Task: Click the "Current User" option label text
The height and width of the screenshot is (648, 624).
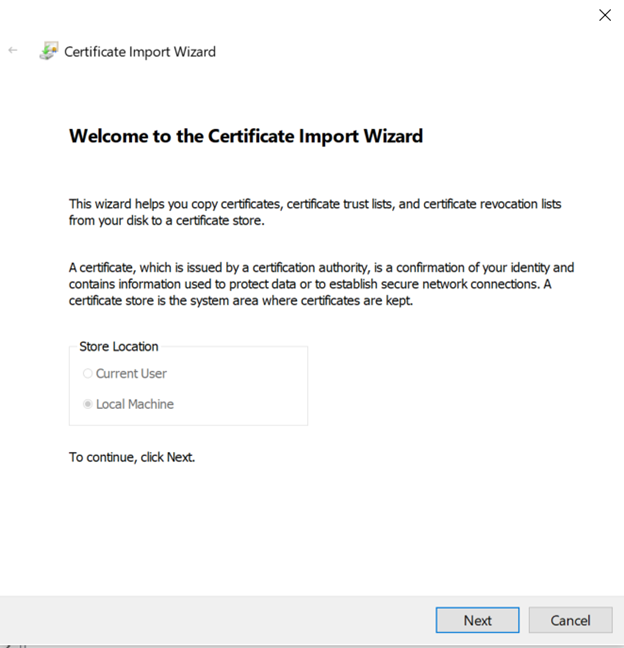Action: [131, 374]
